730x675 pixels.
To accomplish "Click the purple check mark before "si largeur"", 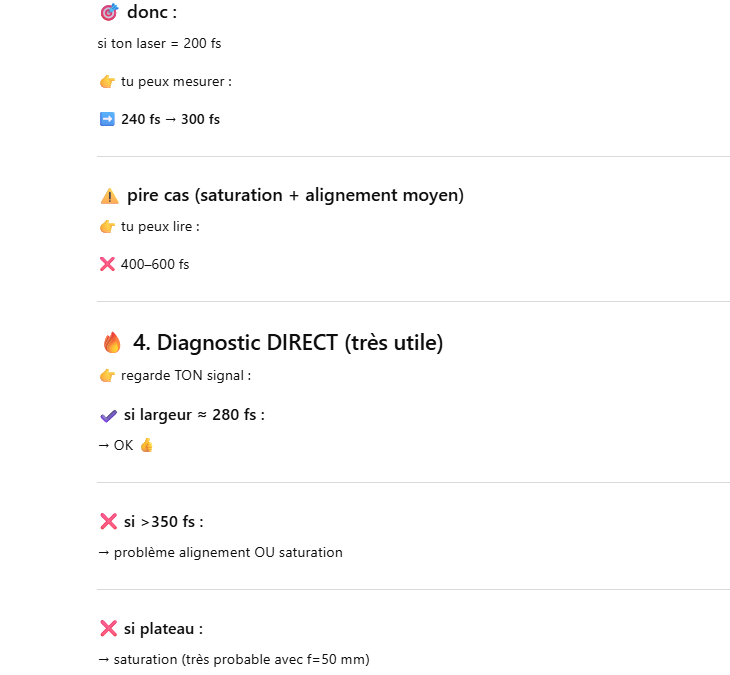I will click(x=109, y=415).
